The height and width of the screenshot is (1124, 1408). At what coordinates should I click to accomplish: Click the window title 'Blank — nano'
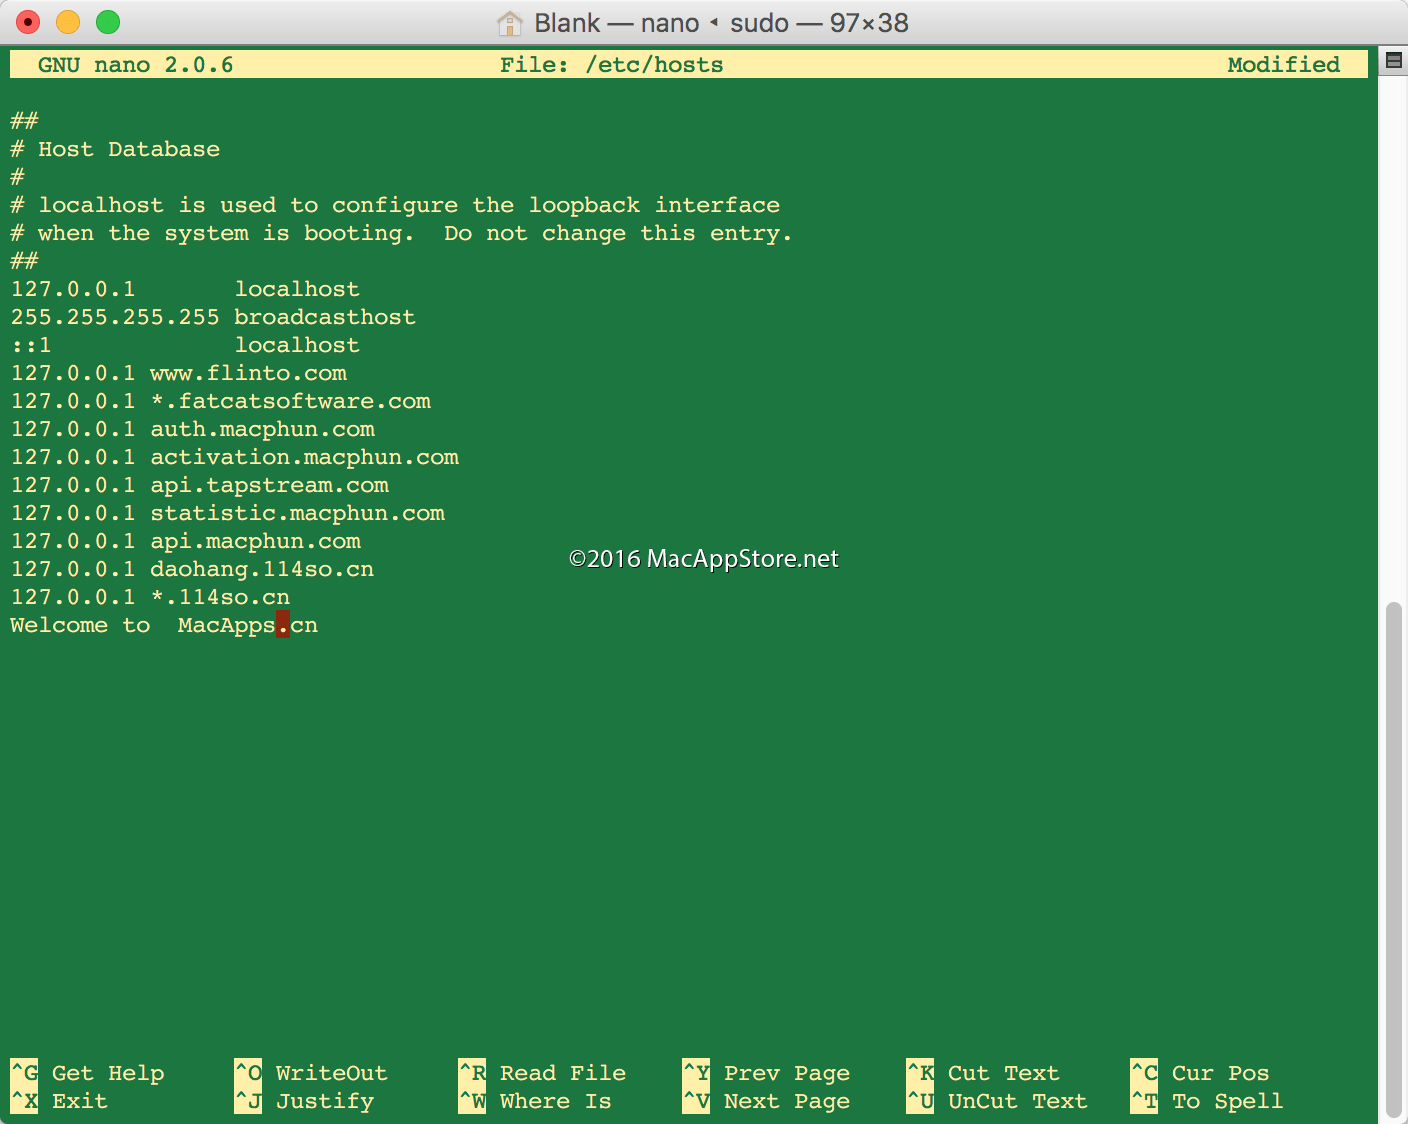click(616, 23)
